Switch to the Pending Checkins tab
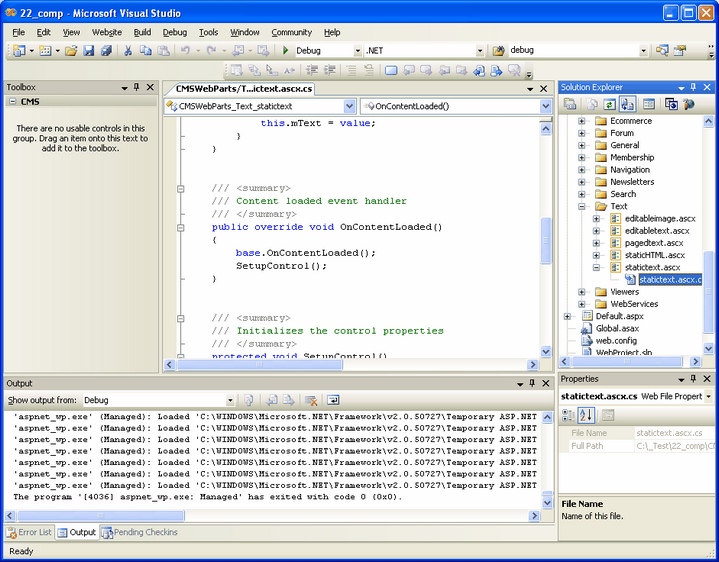This screenshot has width=719, height=562. (139, 532)
